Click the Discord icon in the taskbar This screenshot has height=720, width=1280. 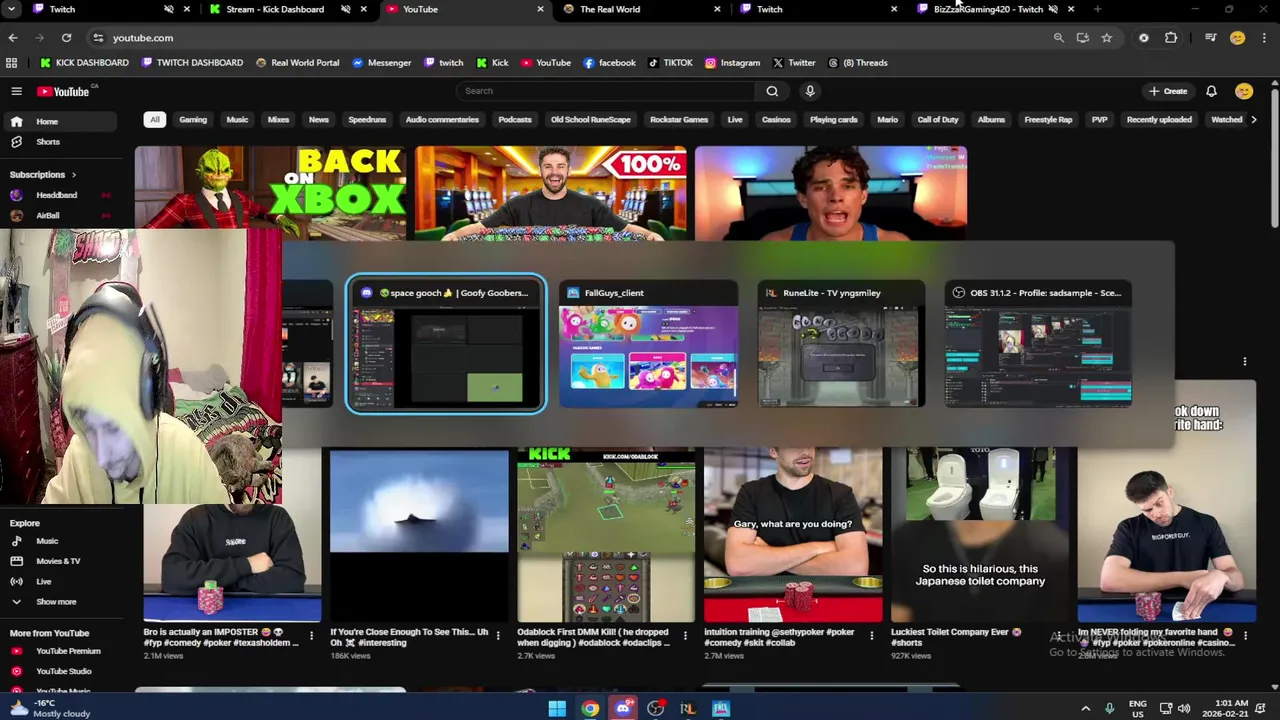point(623,709)
